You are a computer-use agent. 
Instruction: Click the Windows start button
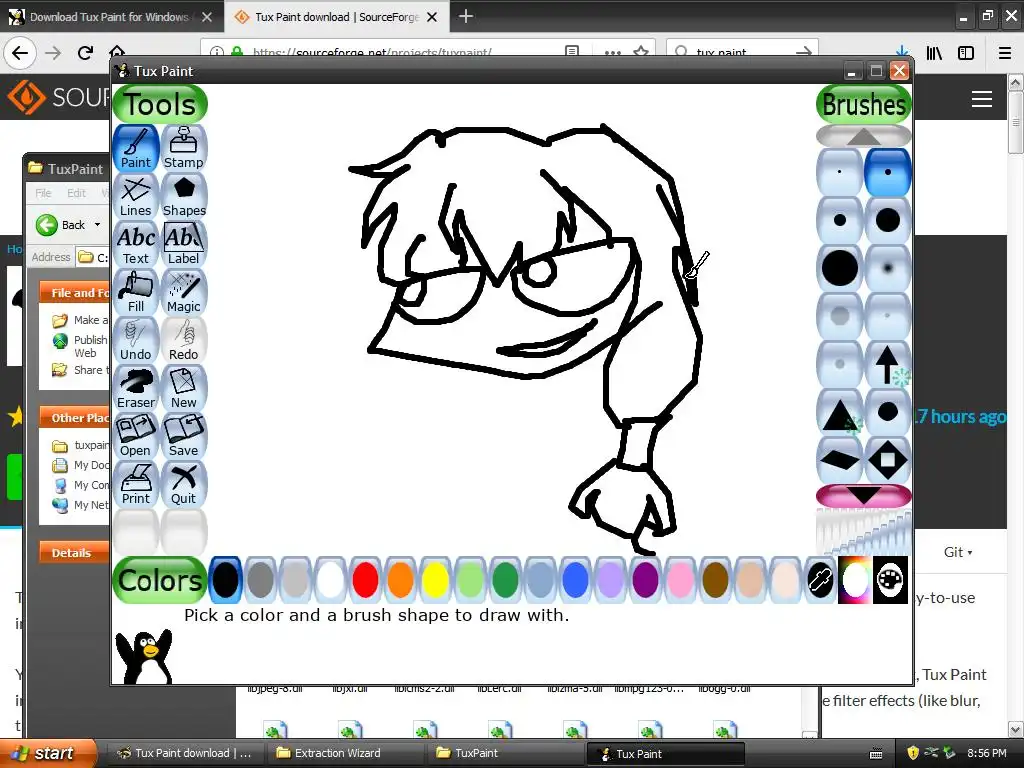coord(48,753)
